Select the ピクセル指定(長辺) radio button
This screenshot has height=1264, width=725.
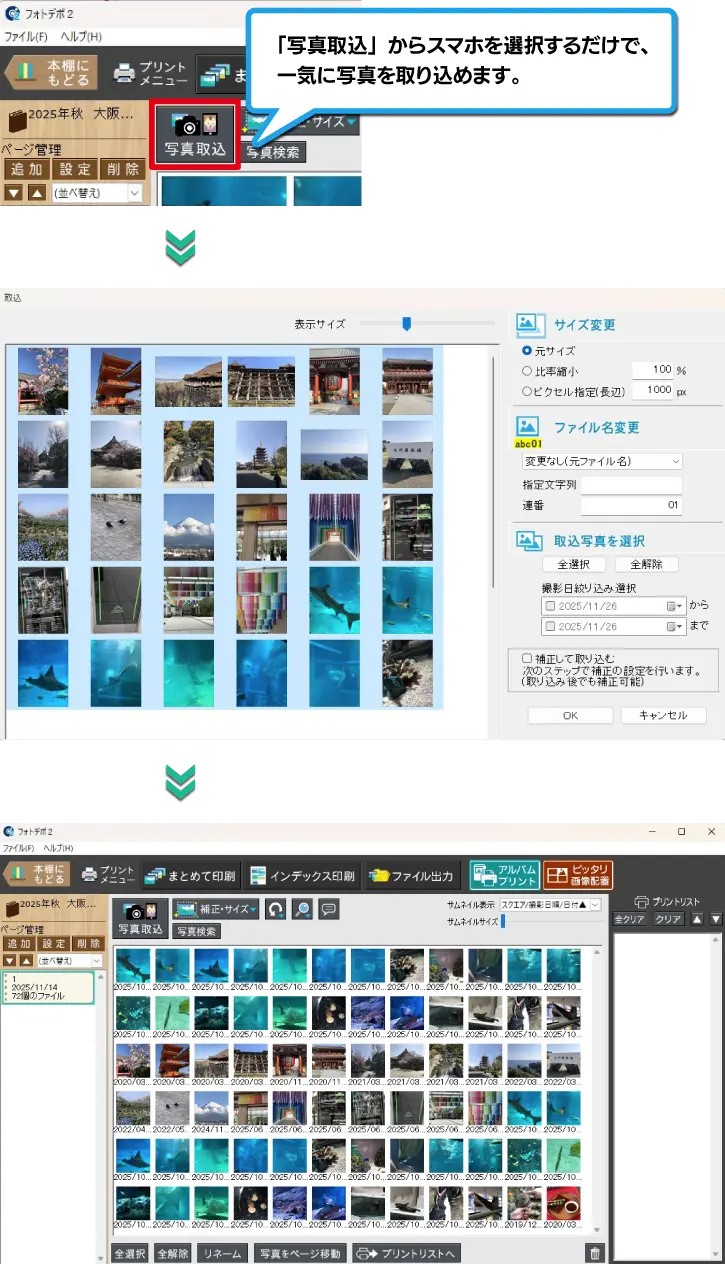click(x=527, y=390)
